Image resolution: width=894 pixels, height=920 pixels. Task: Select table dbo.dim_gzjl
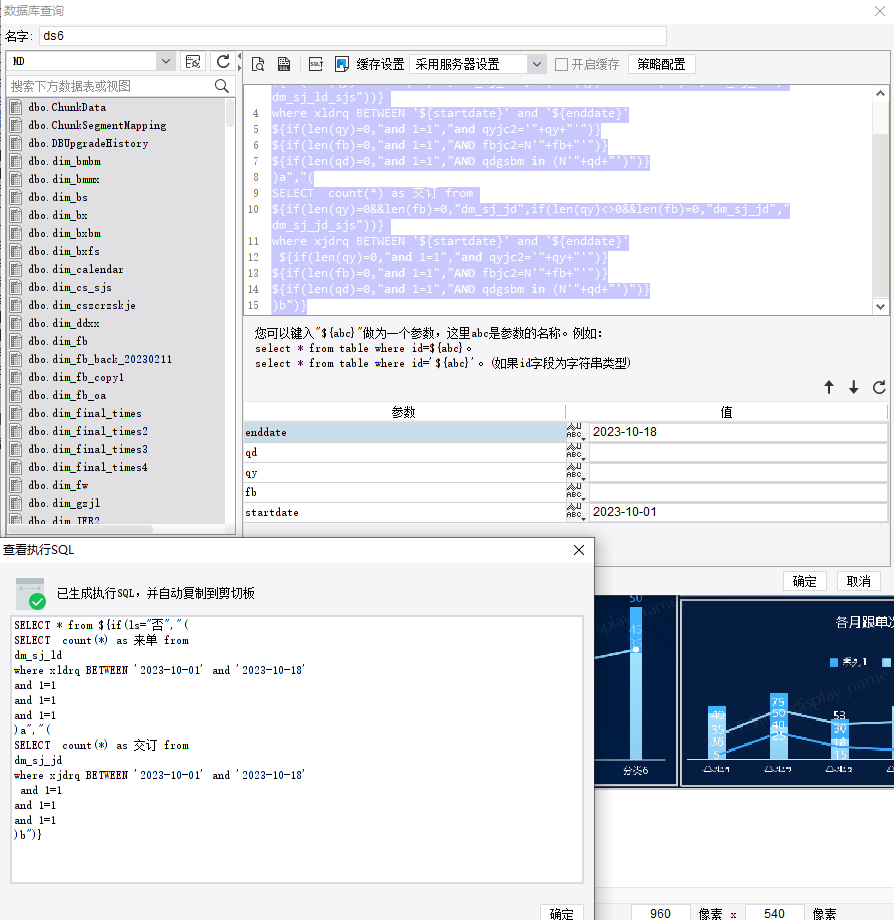click(x=65, y=503)
